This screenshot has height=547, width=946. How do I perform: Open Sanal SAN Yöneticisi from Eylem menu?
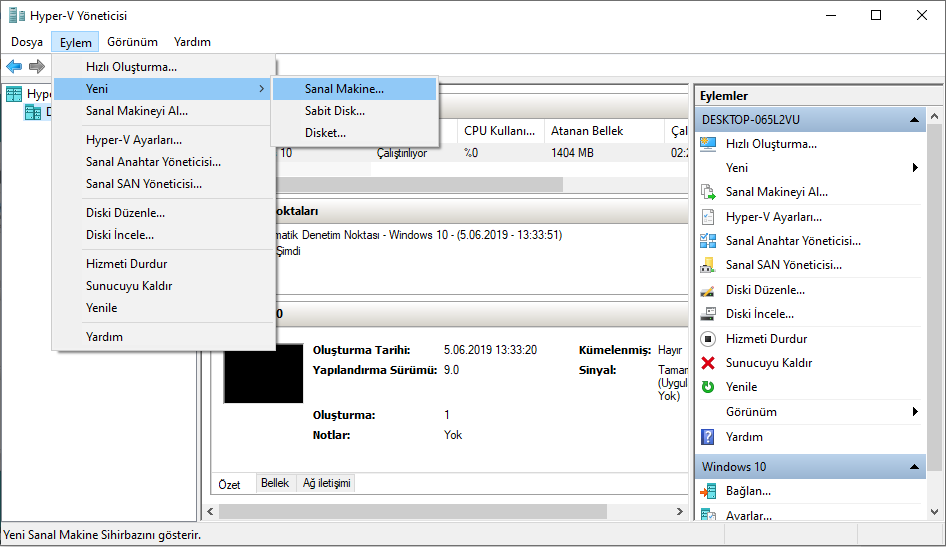coord(163,184)
